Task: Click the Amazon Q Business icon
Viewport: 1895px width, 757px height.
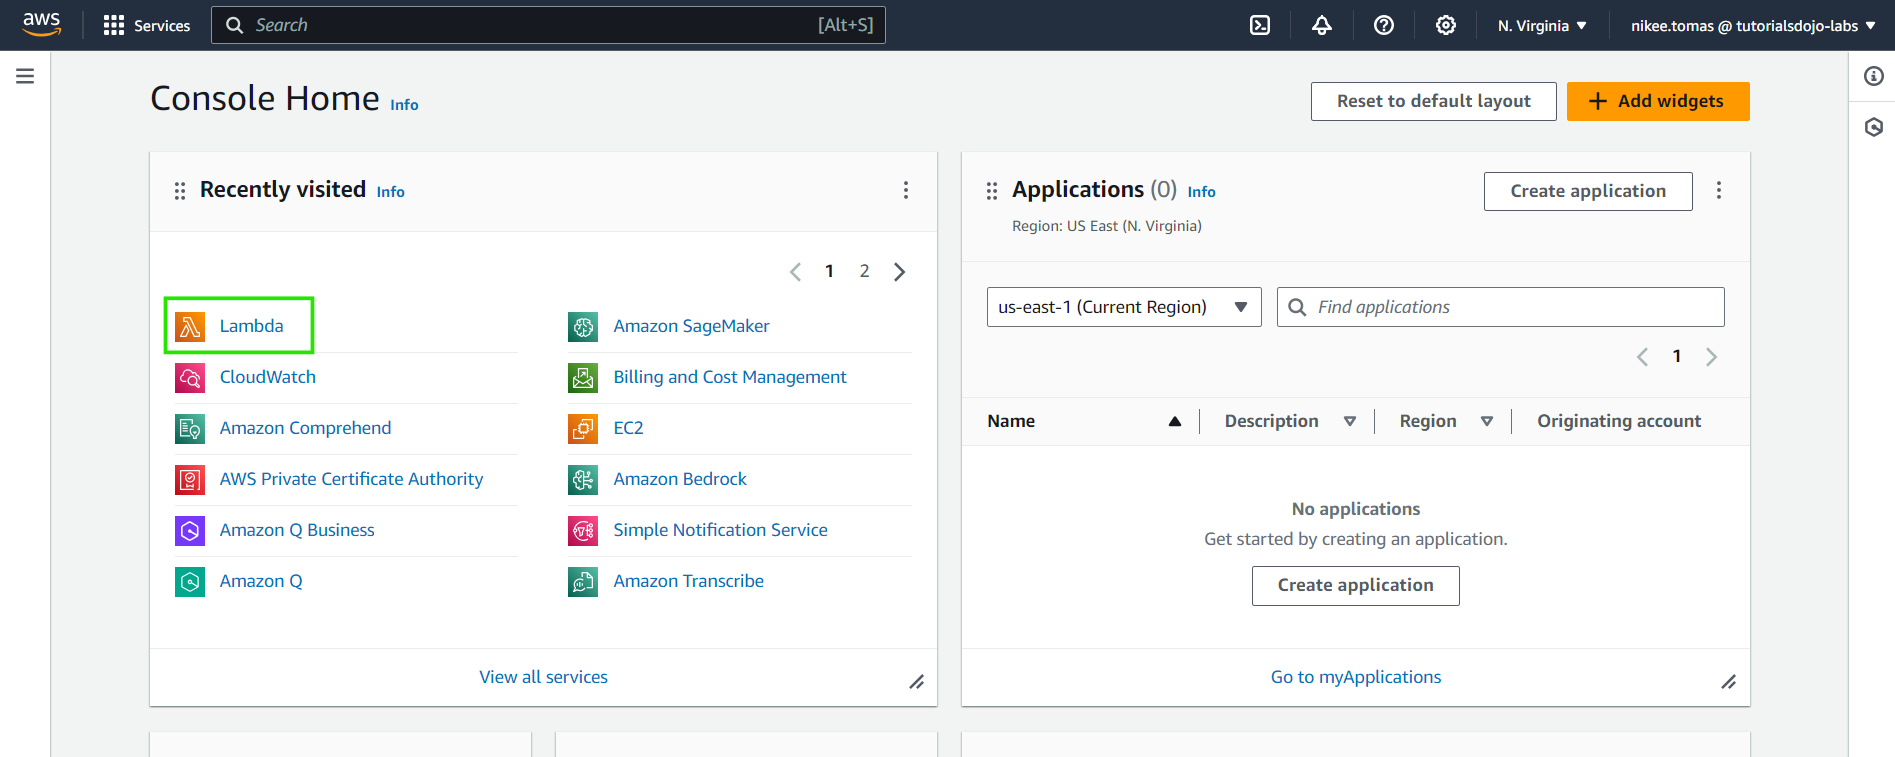Action: (x=190, y=530)
